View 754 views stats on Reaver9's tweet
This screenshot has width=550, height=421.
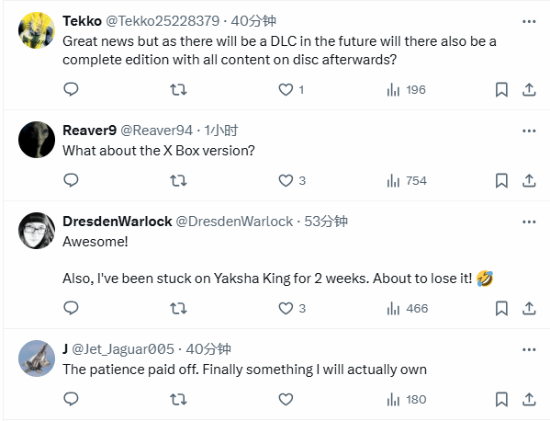tap(407, 181)
